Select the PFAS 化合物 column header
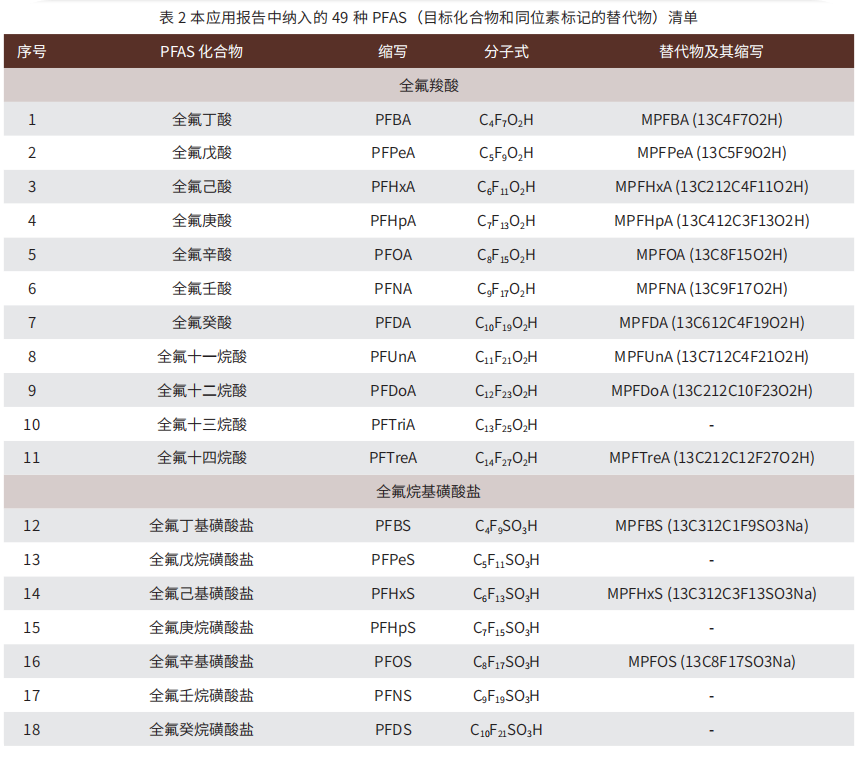 pyautogui.click(x=201, y=52)
